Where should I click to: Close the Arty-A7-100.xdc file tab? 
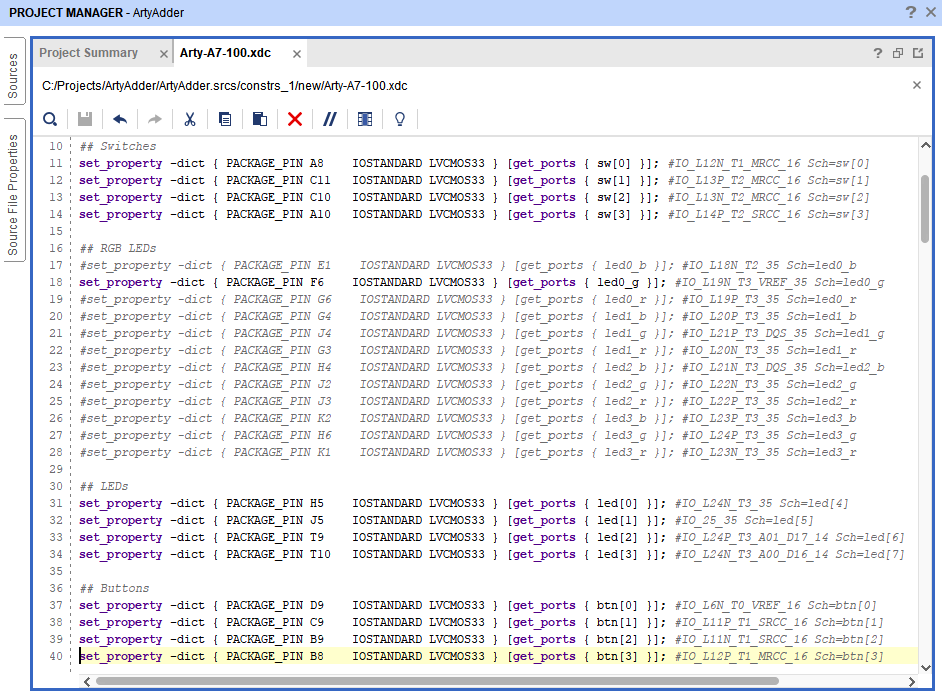click(295, 53)
